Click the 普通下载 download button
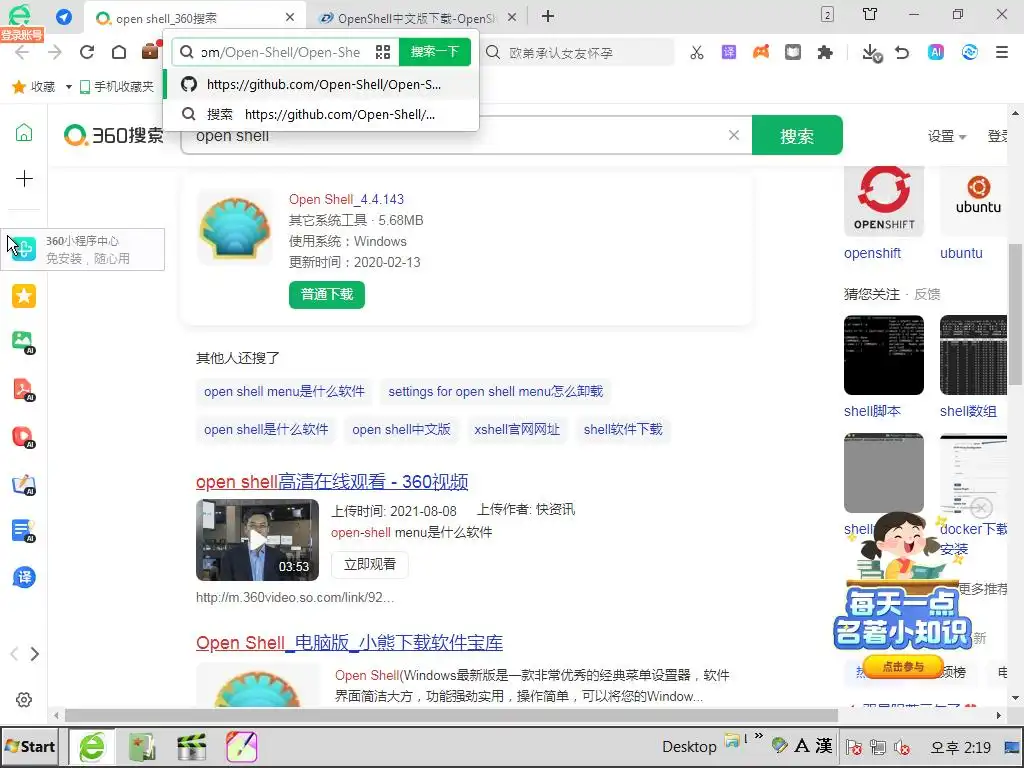The image size is (1024, 768). click(327, 295)
